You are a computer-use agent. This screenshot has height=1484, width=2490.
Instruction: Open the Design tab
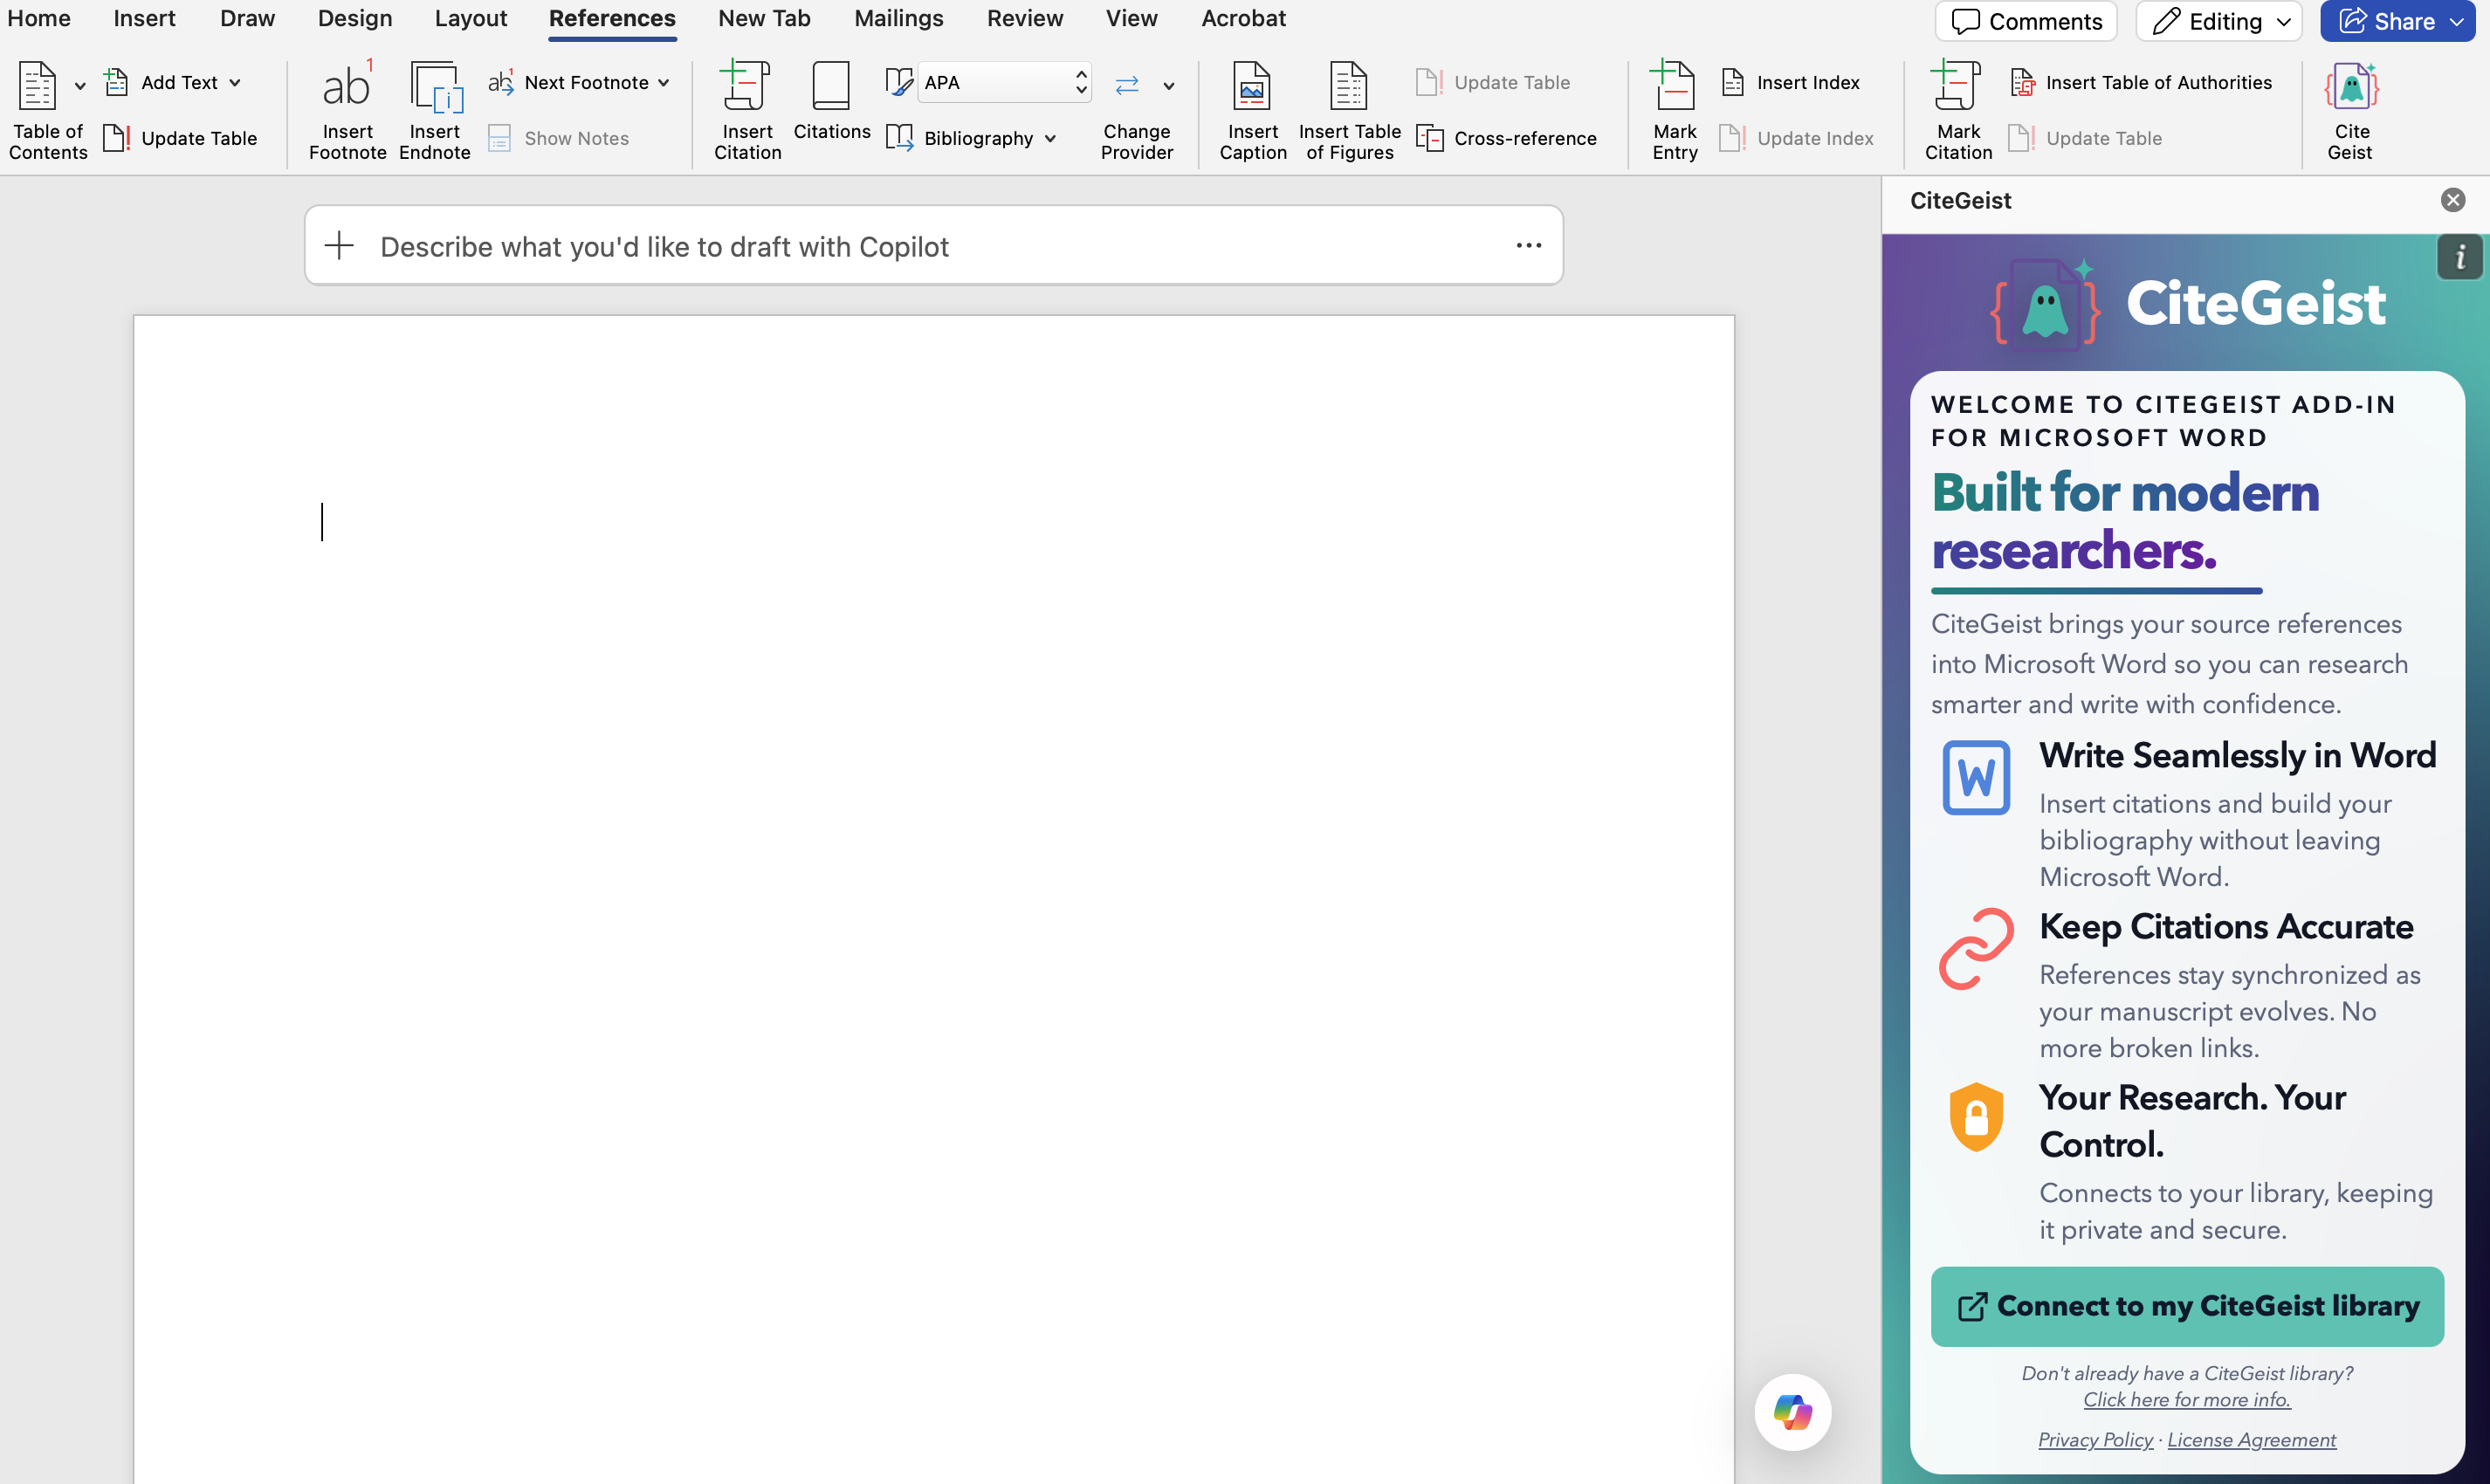[355, 18]
